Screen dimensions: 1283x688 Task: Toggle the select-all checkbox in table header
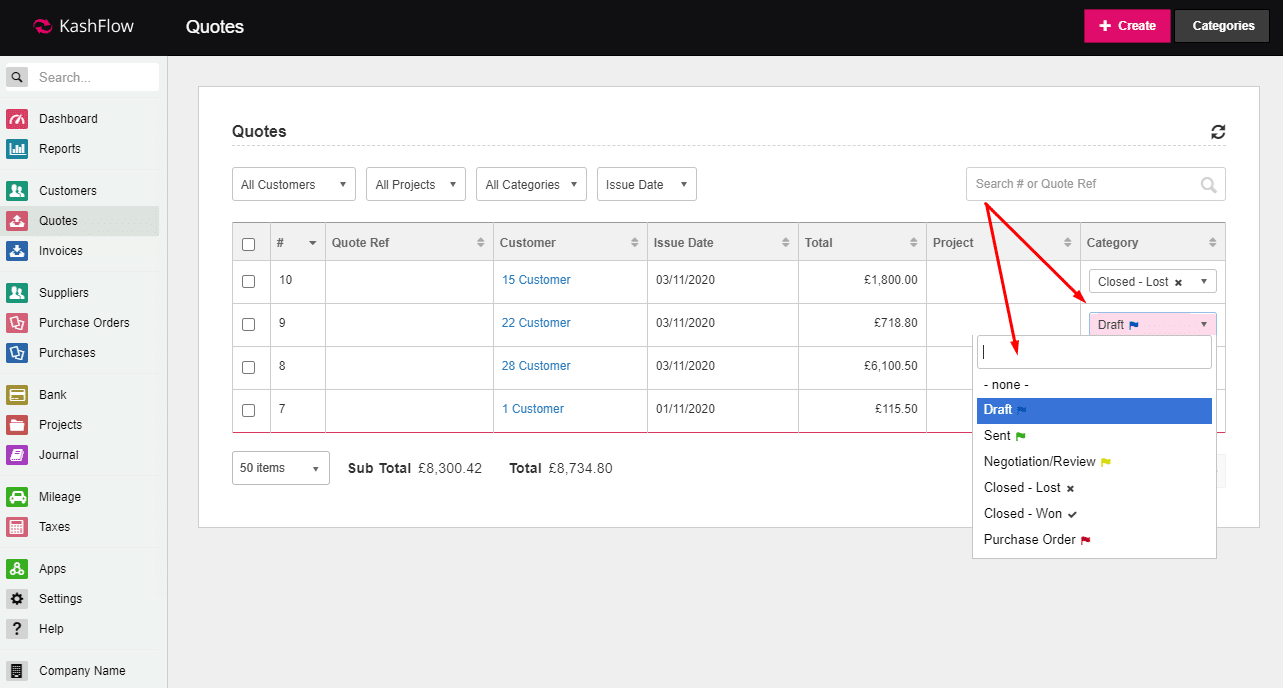pos(249,243)
